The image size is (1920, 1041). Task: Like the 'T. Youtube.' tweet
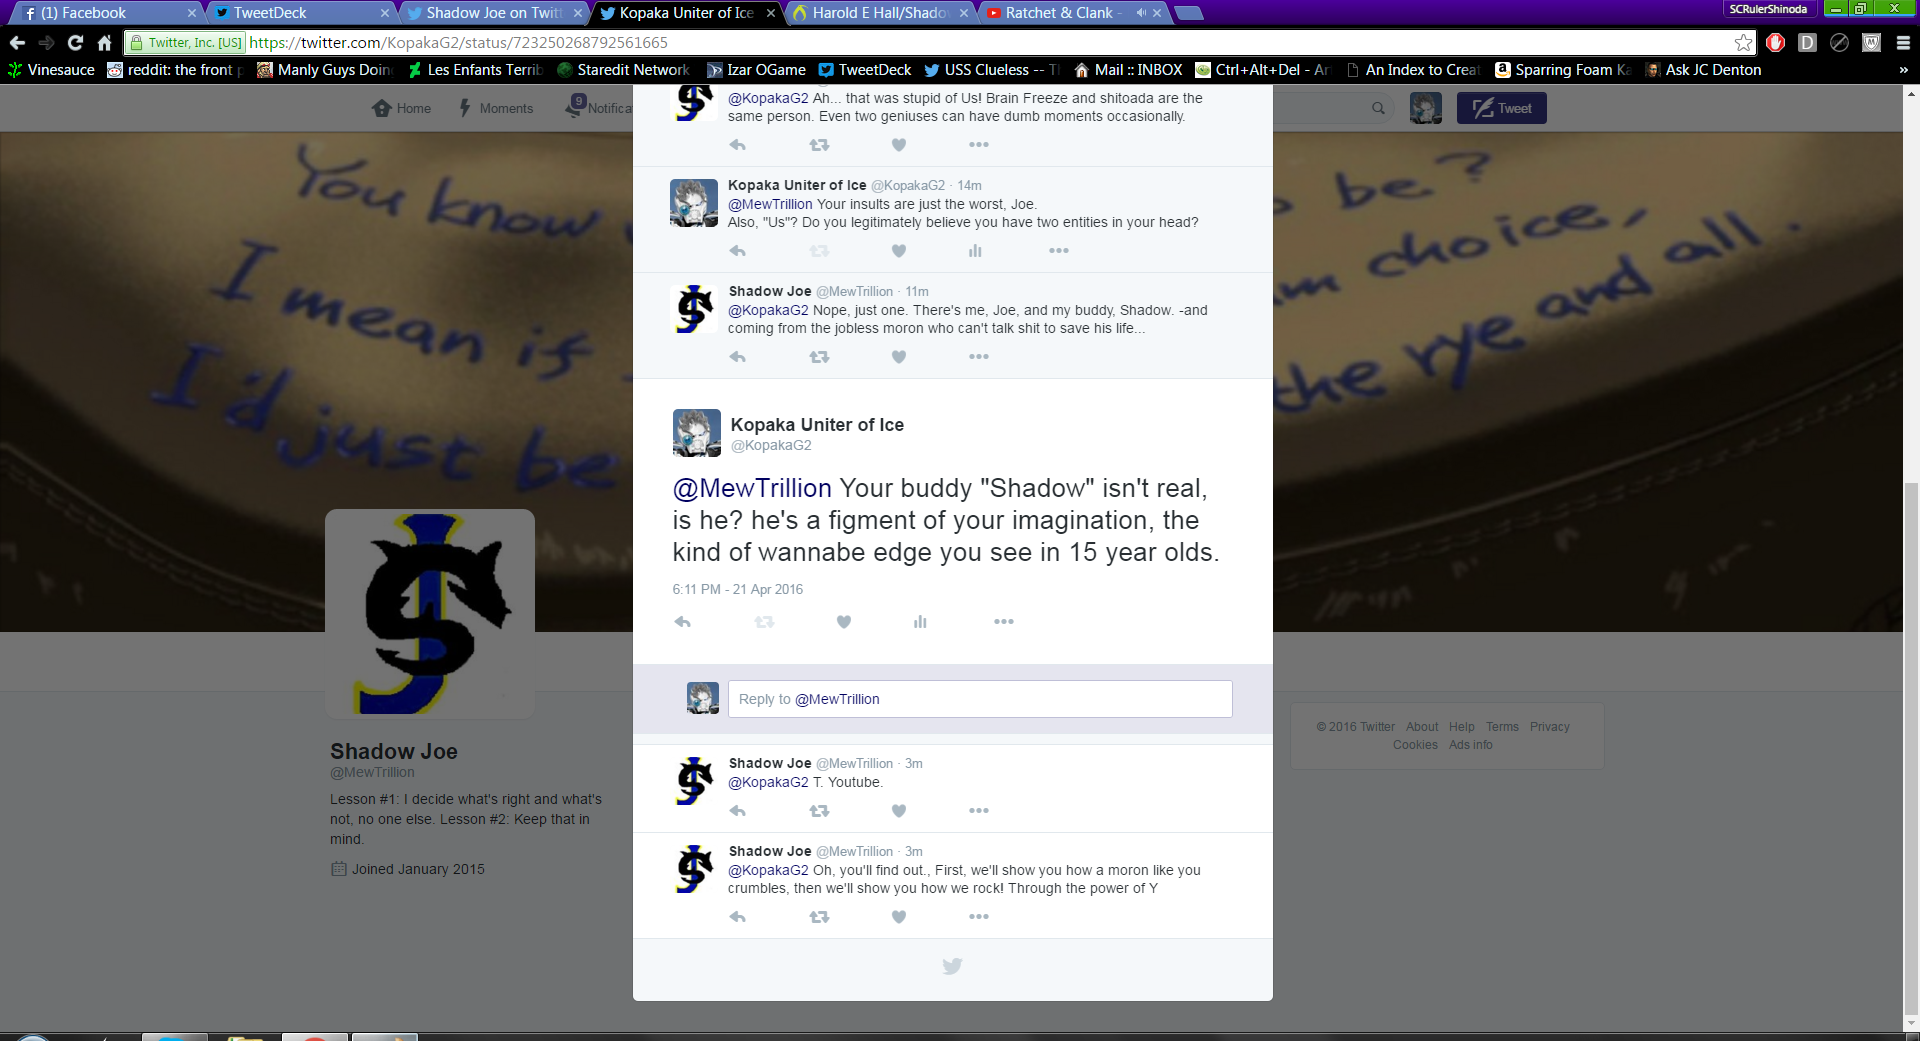tap(899, 811)
